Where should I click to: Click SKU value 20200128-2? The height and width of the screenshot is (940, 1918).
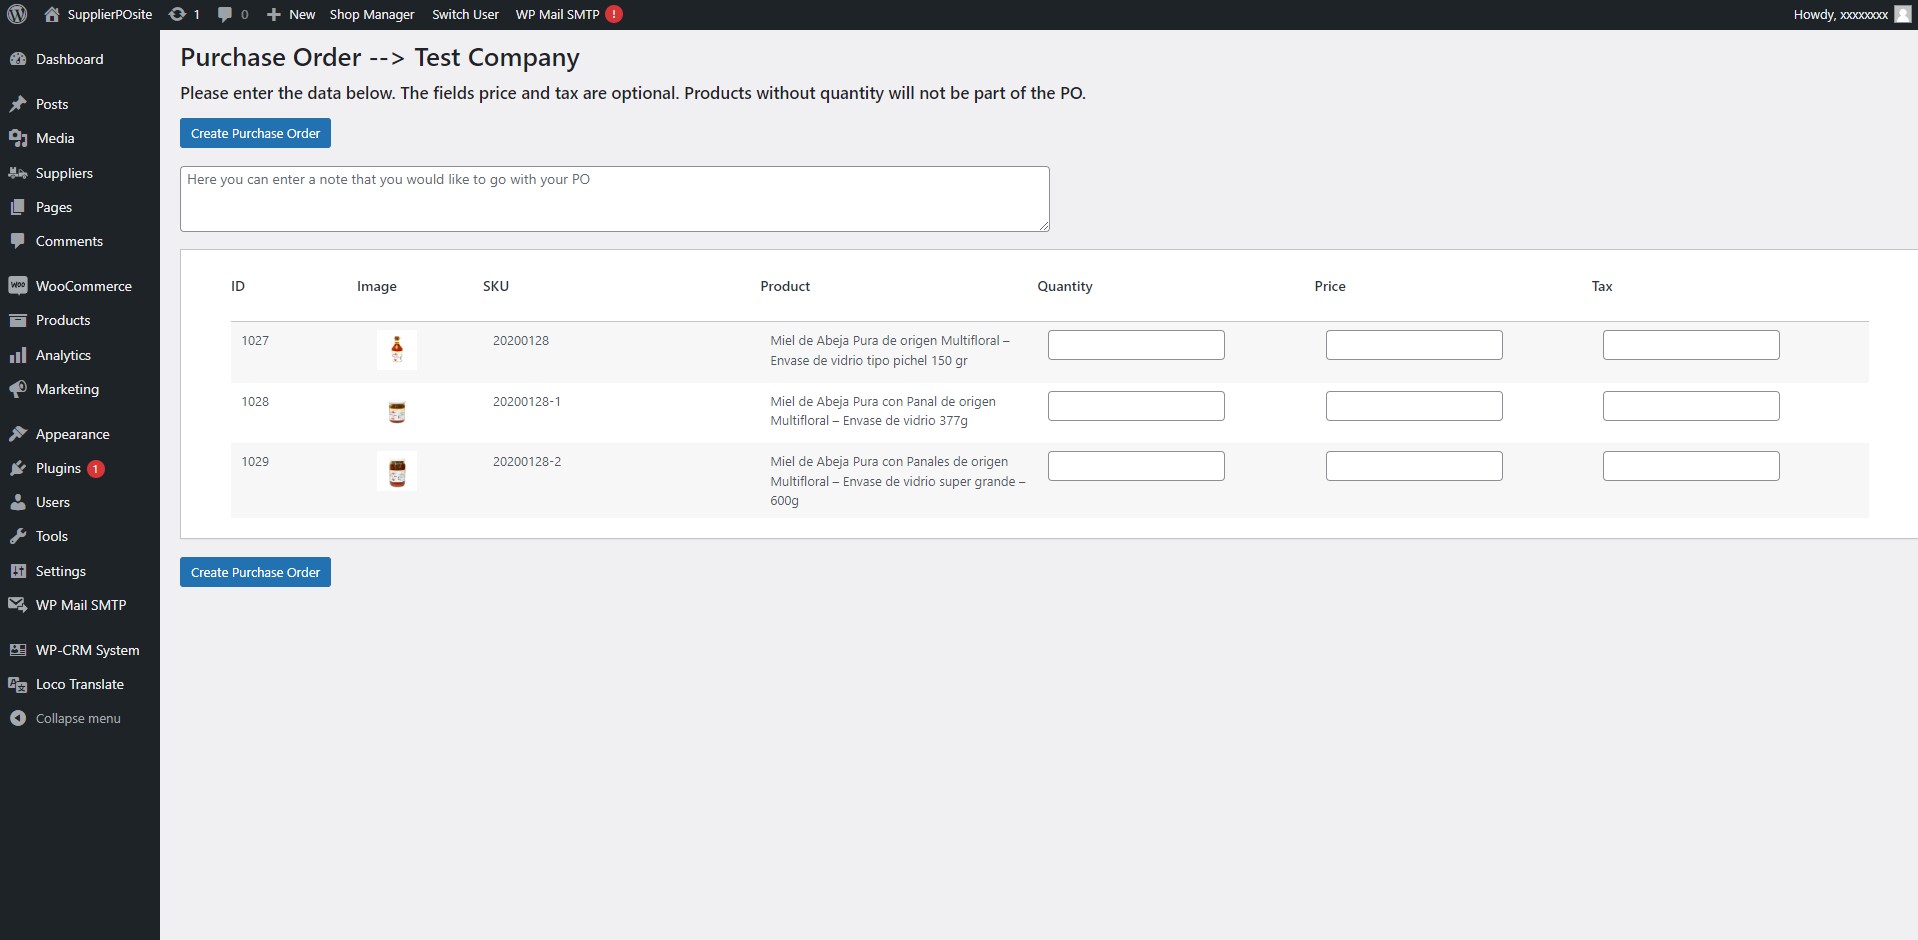click(x=527, y=461)
